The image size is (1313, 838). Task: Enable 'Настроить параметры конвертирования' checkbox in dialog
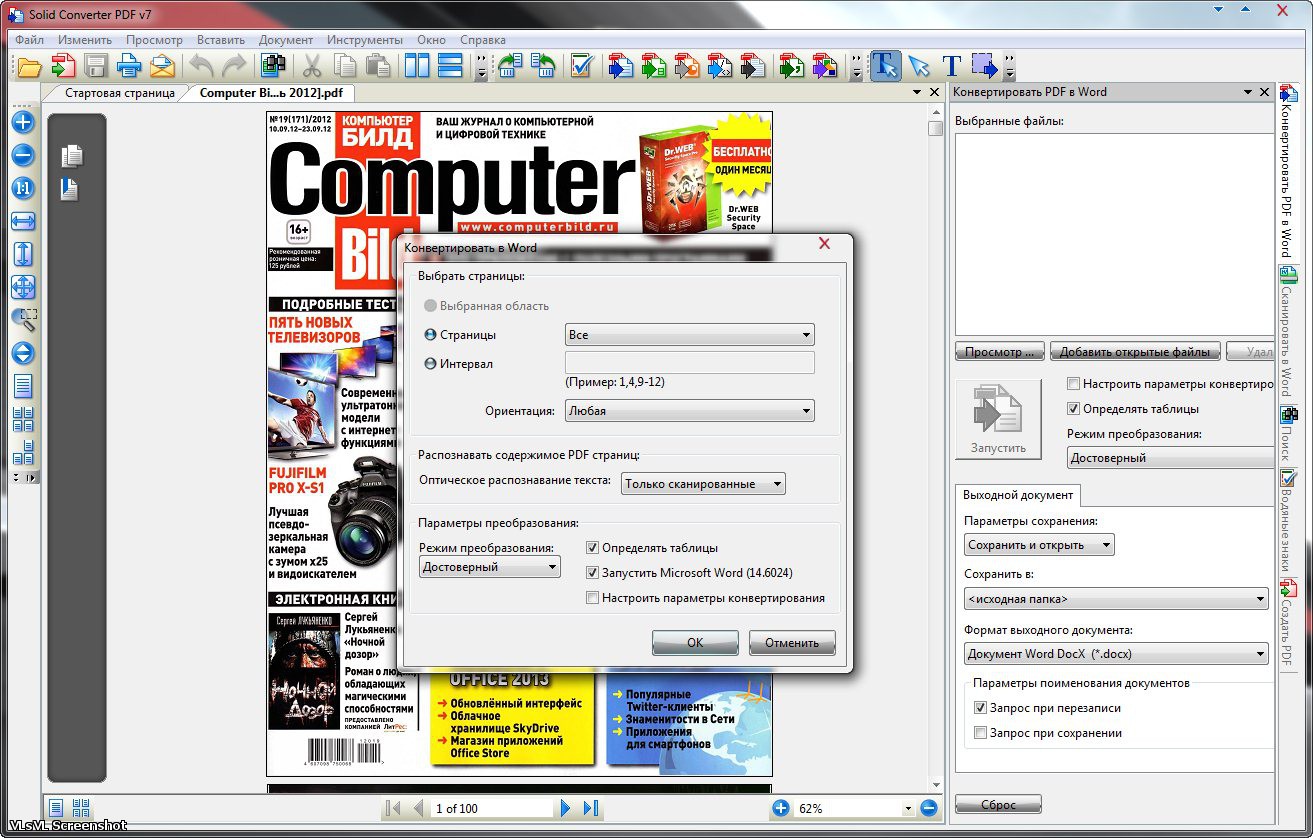(x=593, y=598)
